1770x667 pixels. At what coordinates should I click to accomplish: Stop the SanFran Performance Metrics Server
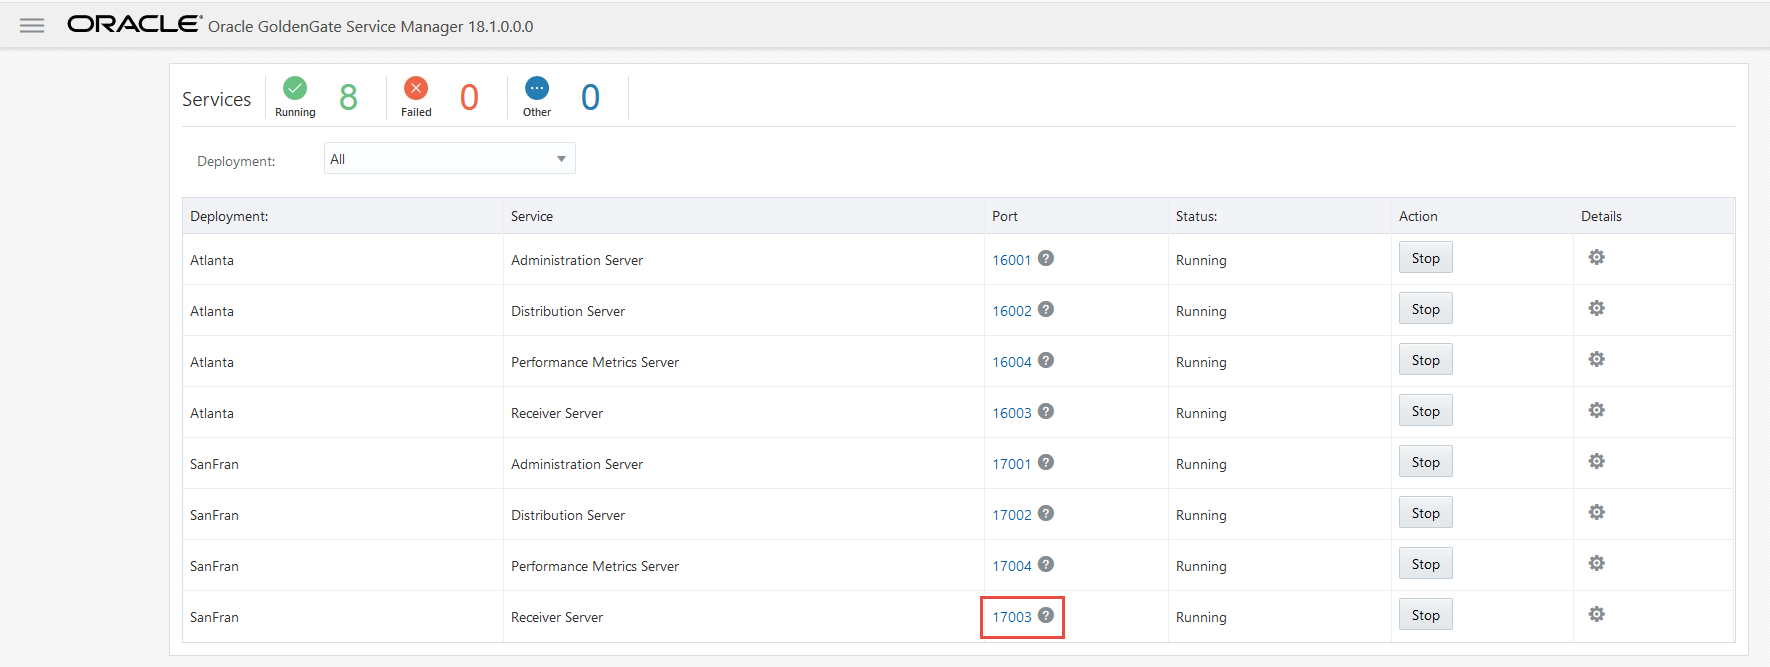(1426, 564)
